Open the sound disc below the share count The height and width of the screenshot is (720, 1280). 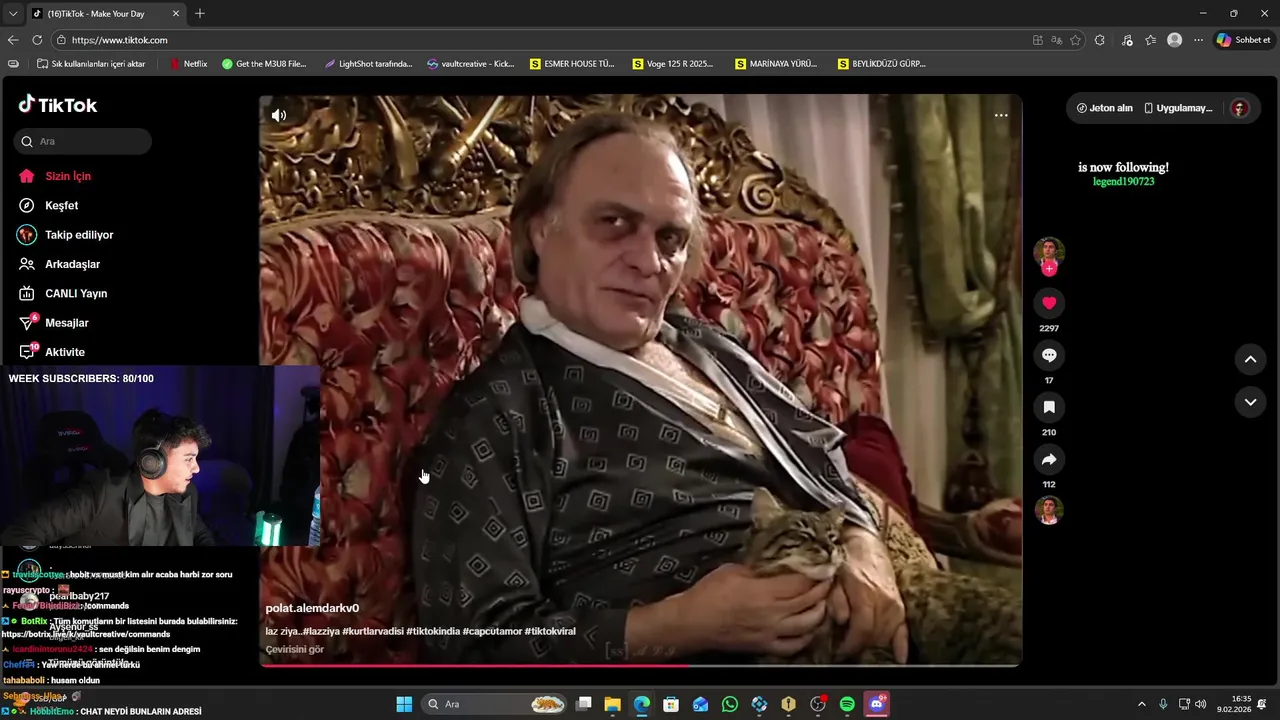(x=1049, y=510)
